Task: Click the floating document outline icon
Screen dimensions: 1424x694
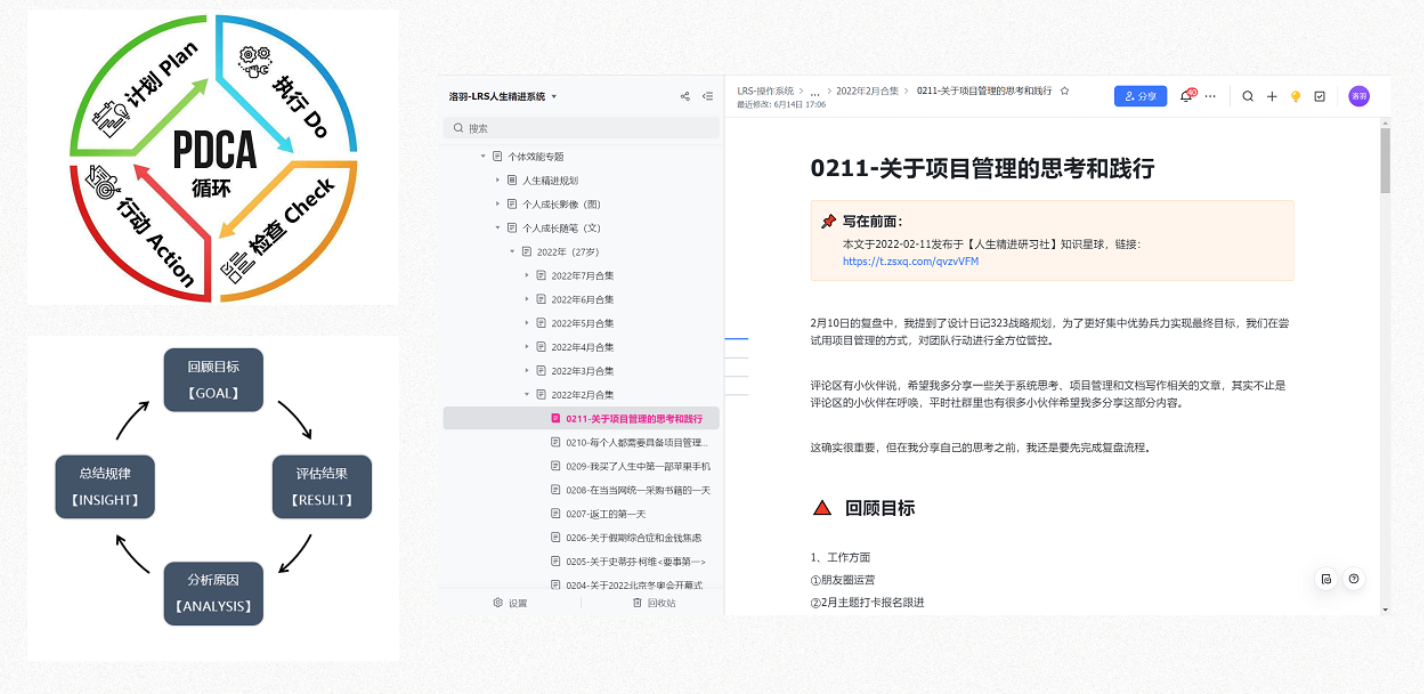Action: click(1326, 579)
